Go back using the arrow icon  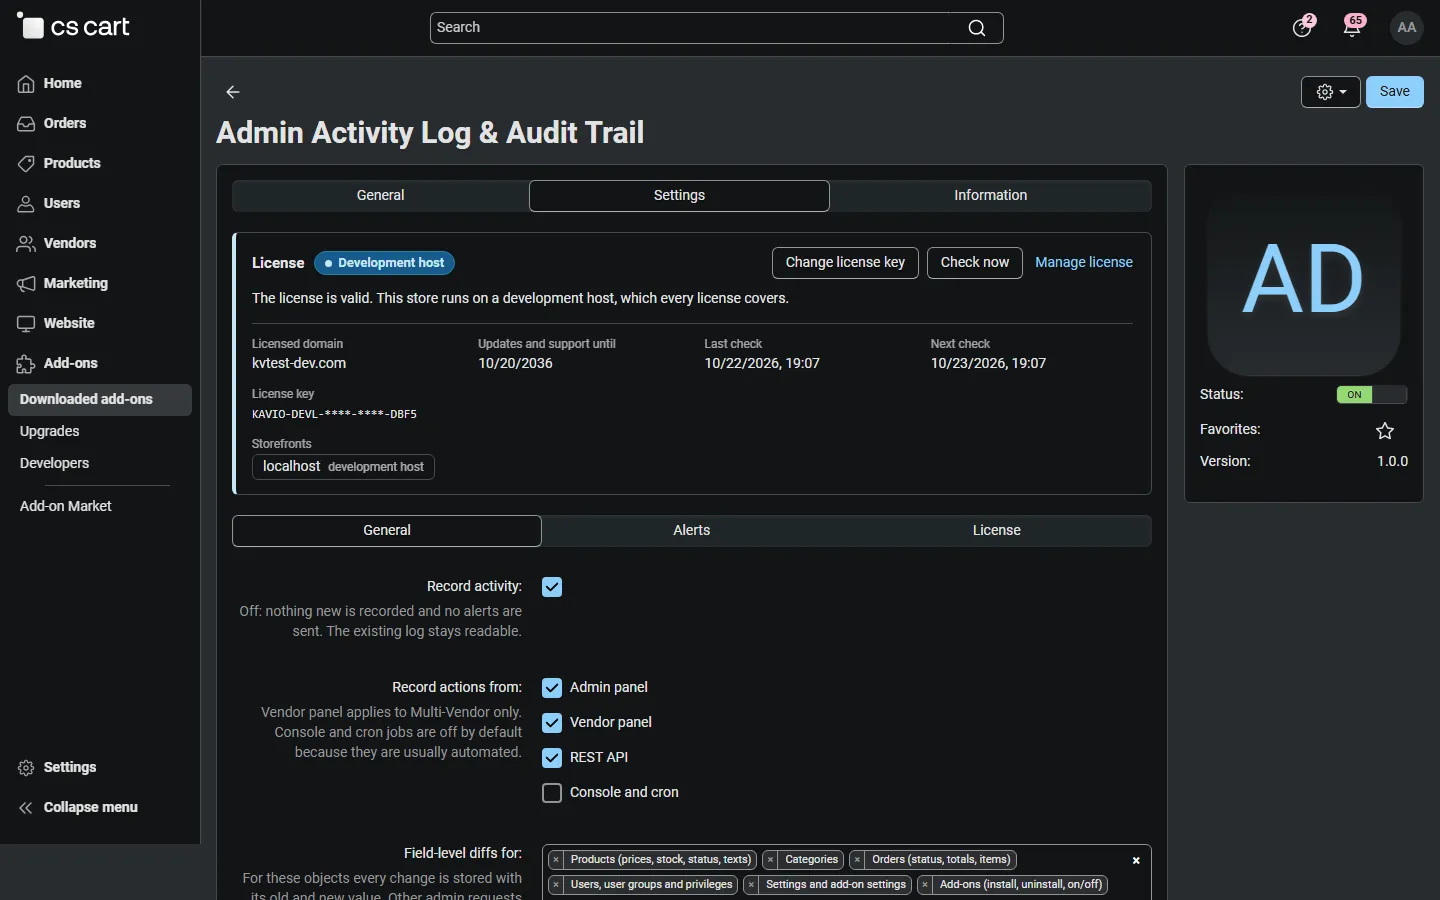[233, 92]
